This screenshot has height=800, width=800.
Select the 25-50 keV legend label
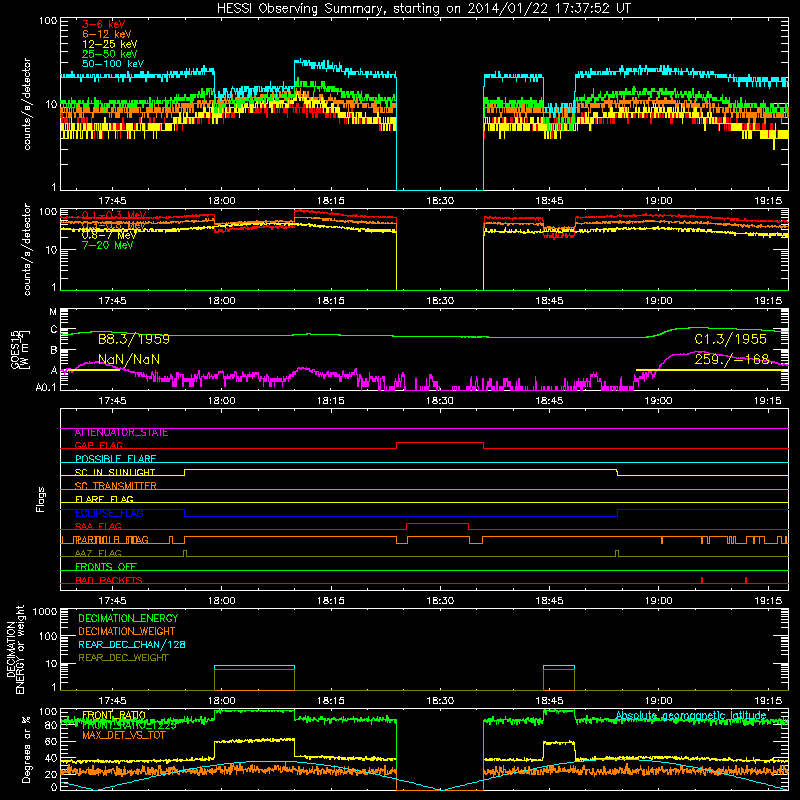tap(110, 54)
